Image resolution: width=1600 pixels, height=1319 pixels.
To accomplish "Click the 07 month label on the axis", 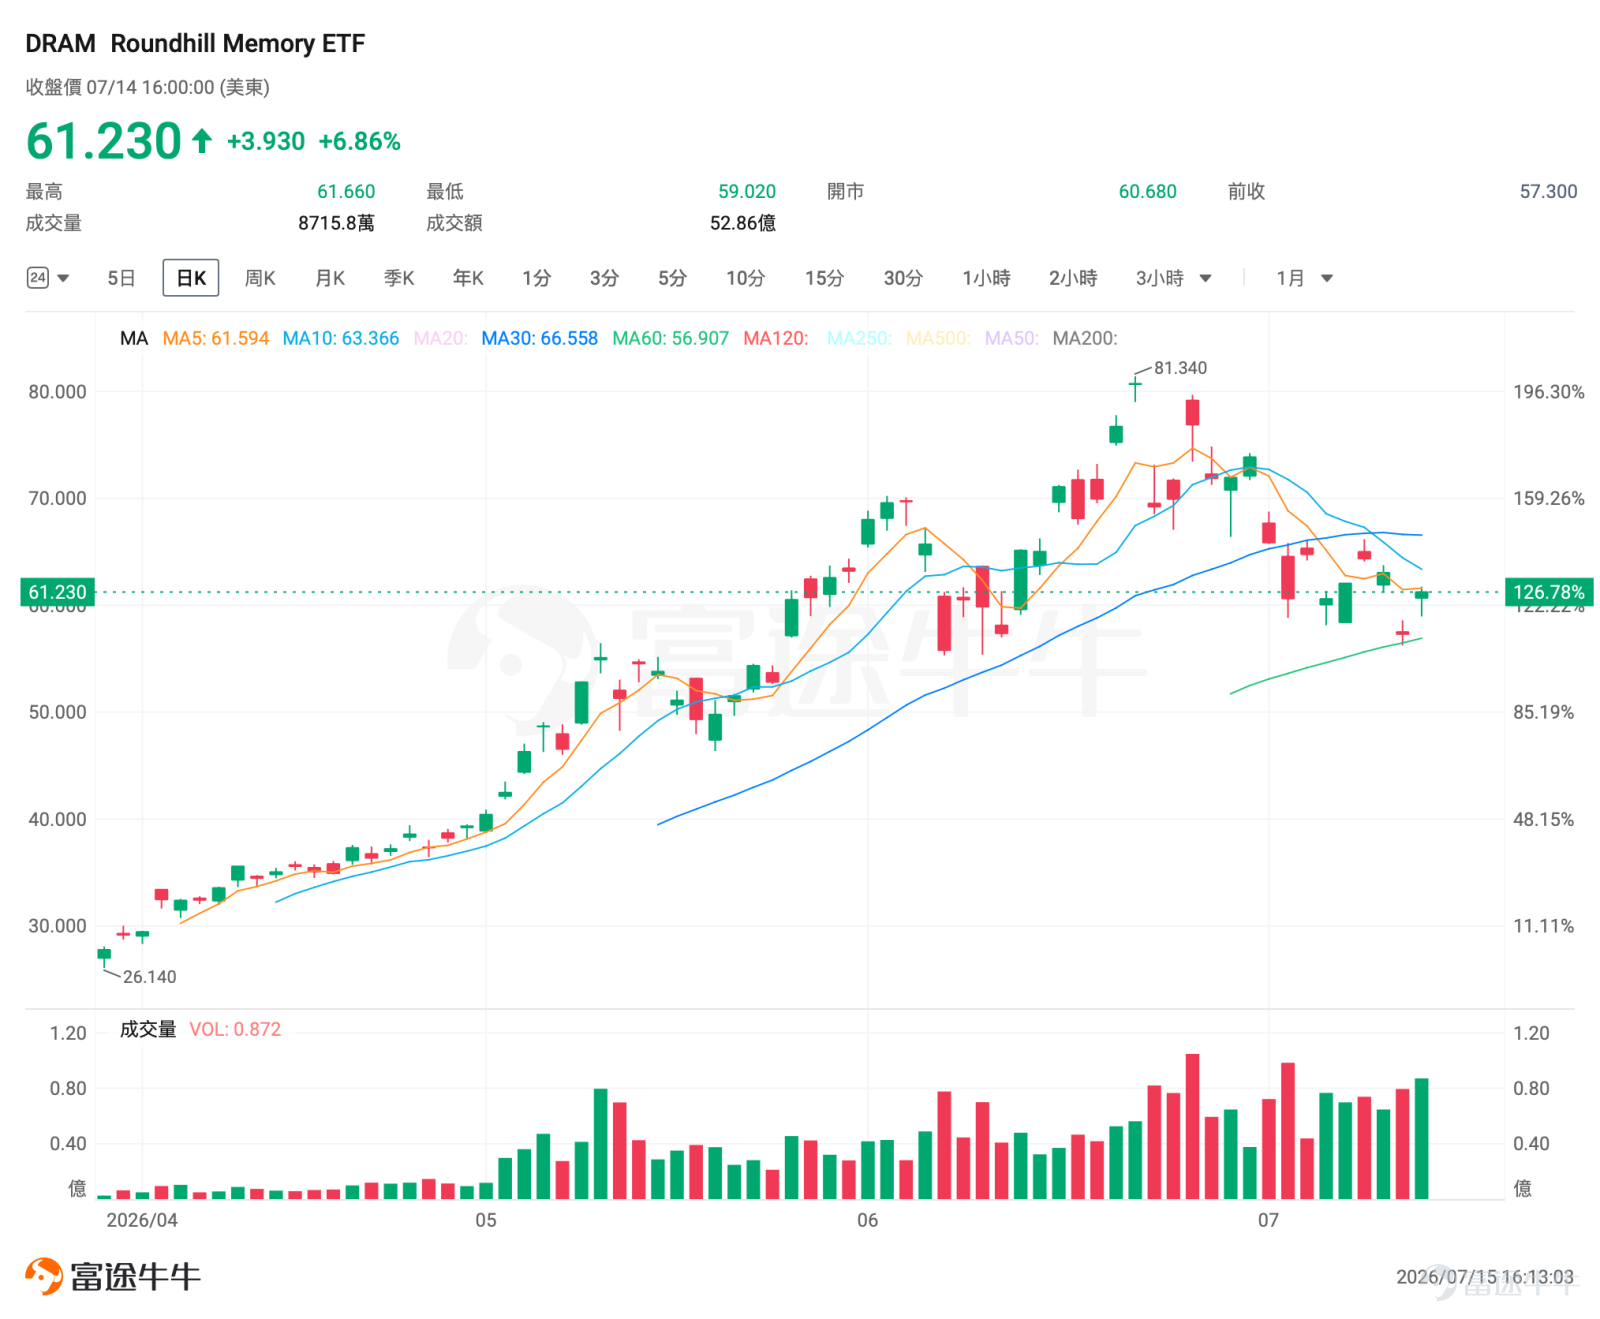I will (x=1268, y=1220).
